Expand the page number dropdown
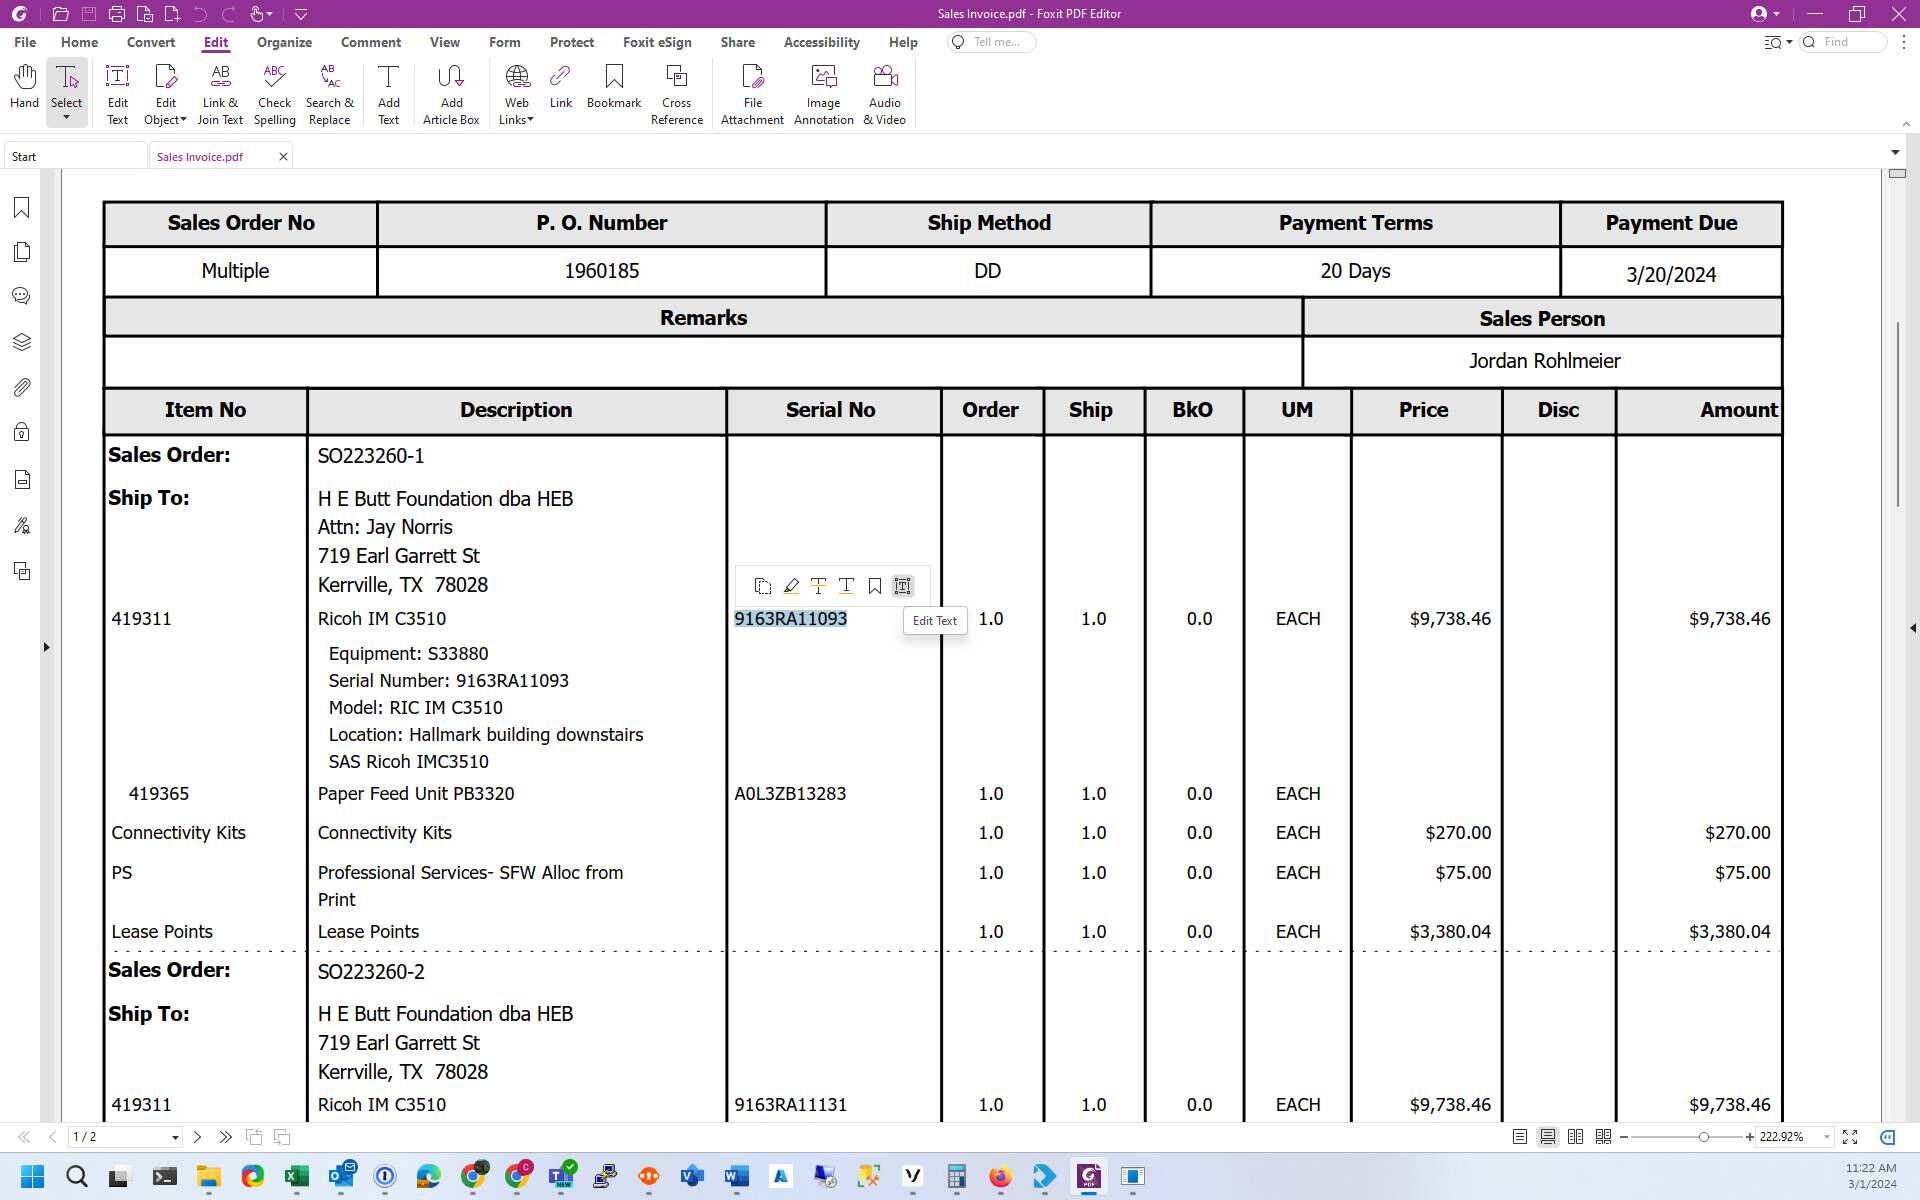Image resolution: width=1920 pixels, height=1200 pixels. [175, 1137]
